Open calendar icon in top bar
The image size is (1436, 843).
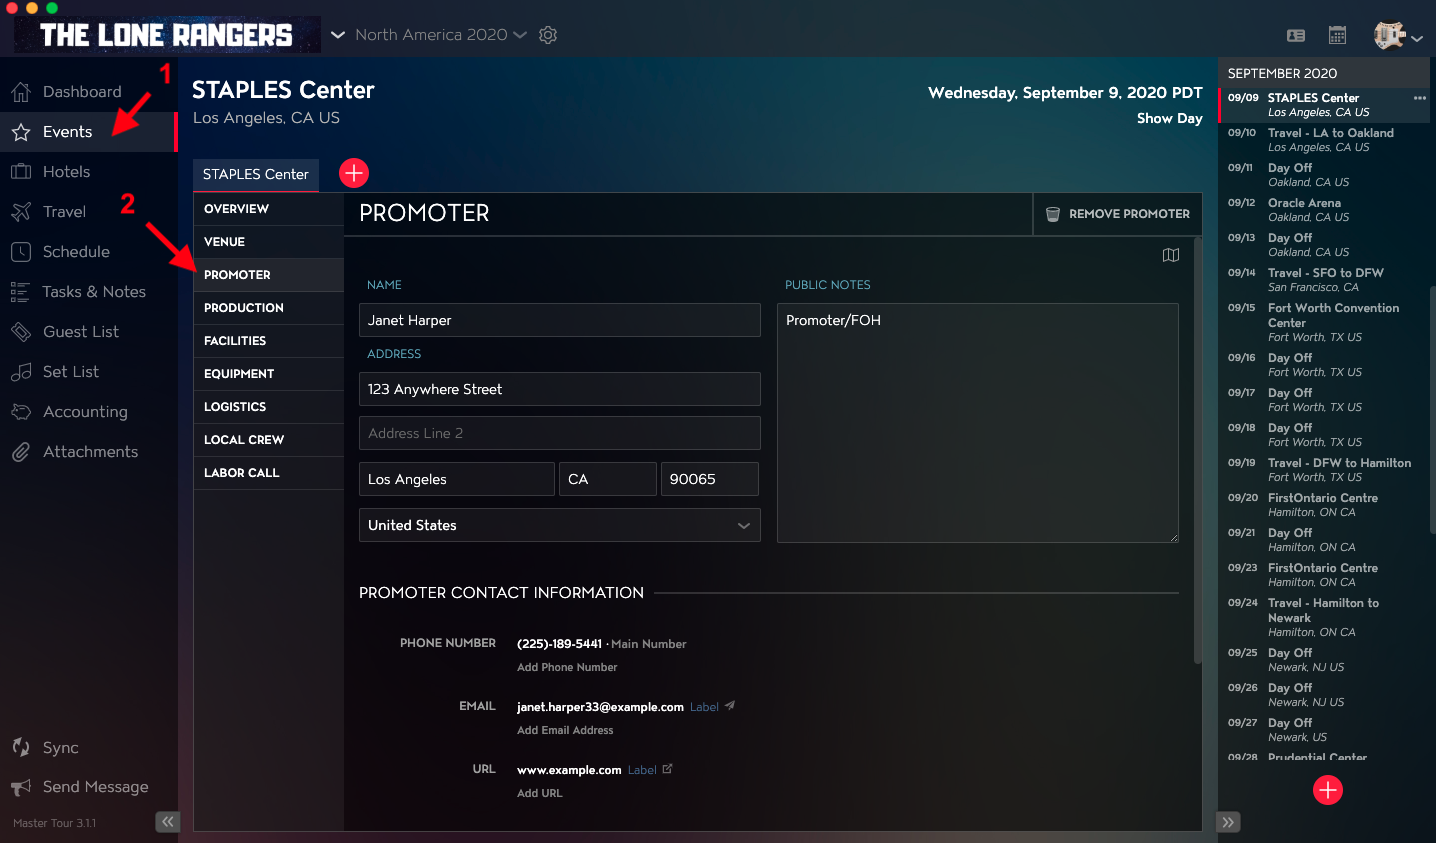(x=1337, y=35)
